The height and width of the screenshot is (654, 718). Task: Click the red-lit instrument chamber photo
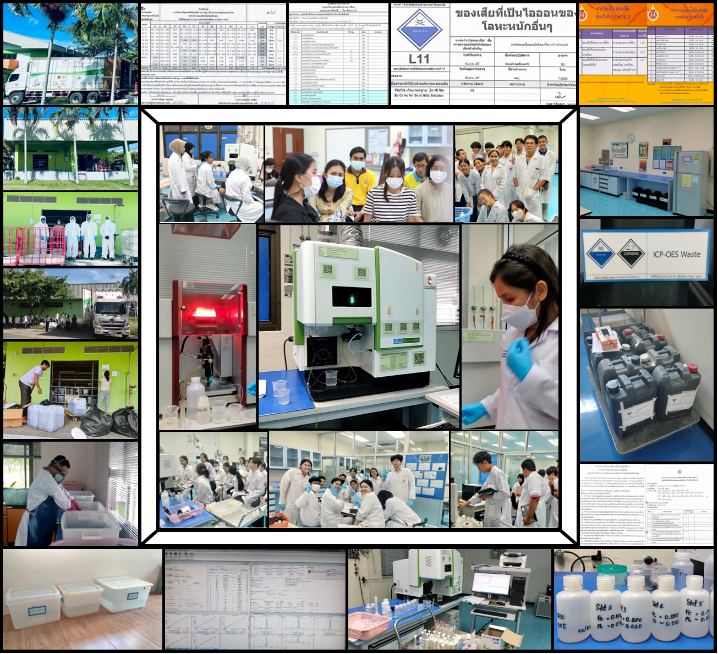tap(207, 326)
